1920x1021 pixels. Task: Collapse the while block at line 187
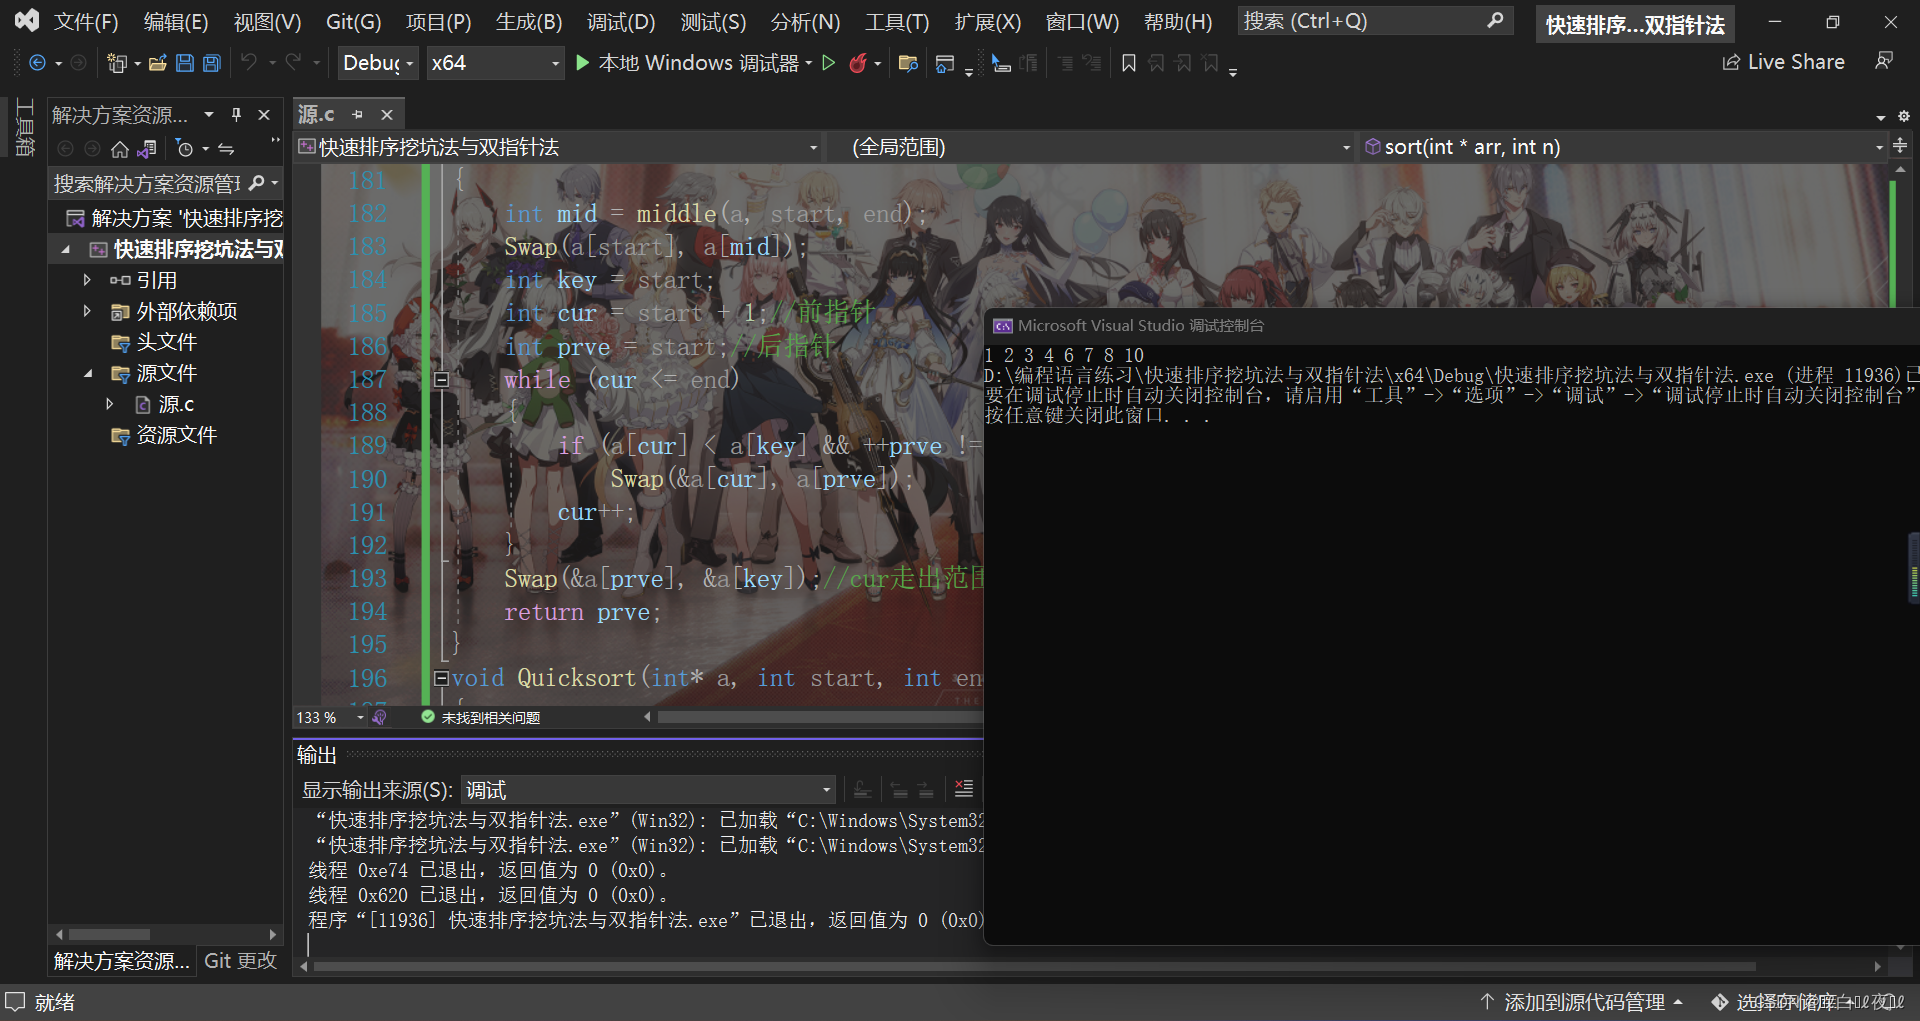pyautogui.click(x=441, y=380)
